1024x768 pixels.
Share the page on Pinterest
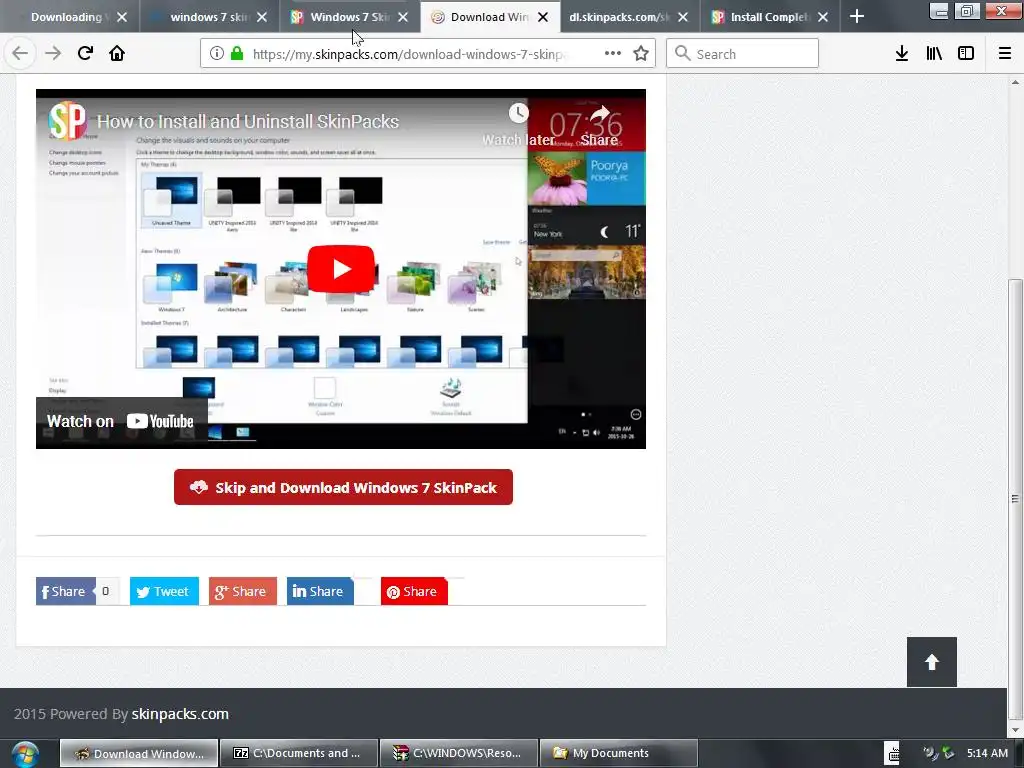[414, 591]
